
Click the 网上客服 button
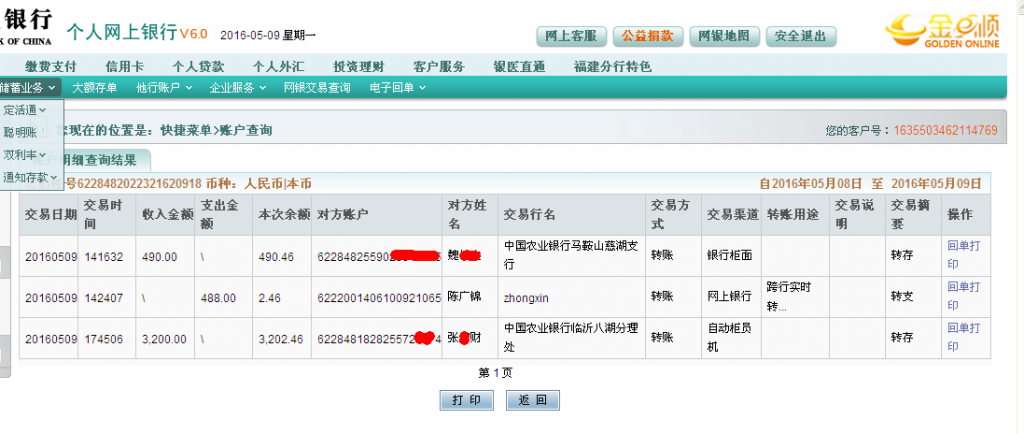point(571,37)
